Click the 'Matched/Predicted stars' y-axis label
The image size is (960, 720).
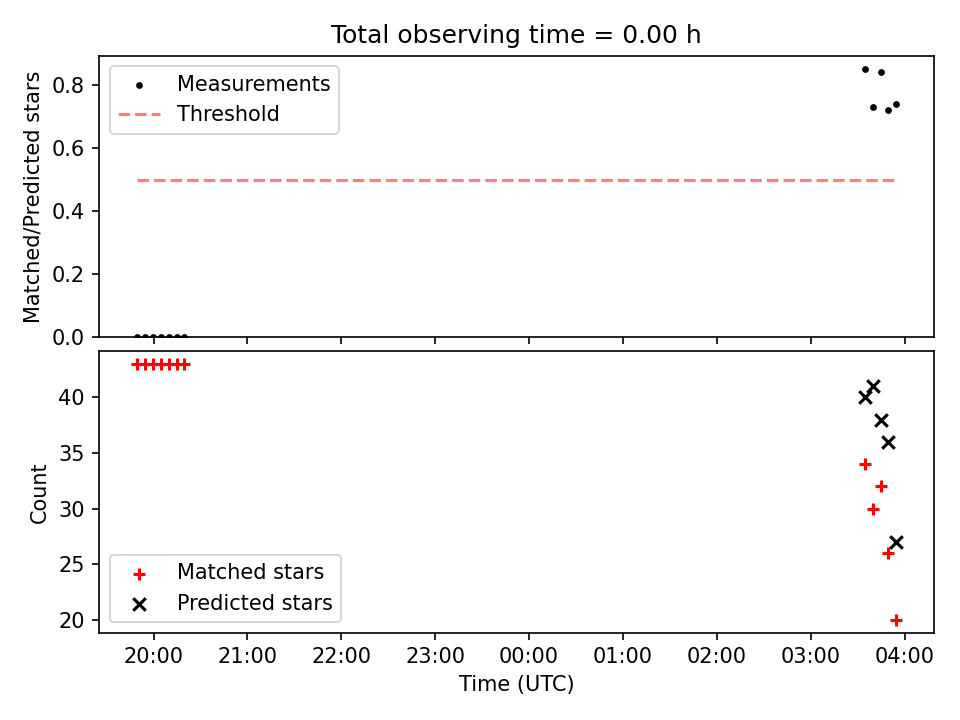[32, 197]
